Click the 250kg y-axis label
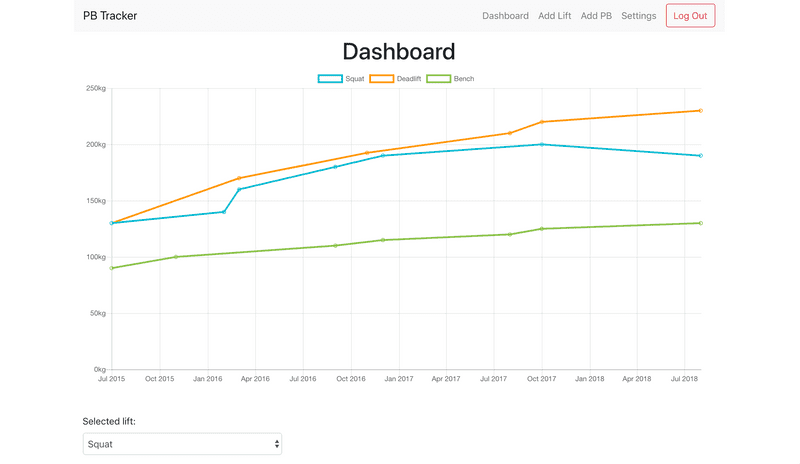The height and width of the screenshot is (464, 800). click(96, 88)
